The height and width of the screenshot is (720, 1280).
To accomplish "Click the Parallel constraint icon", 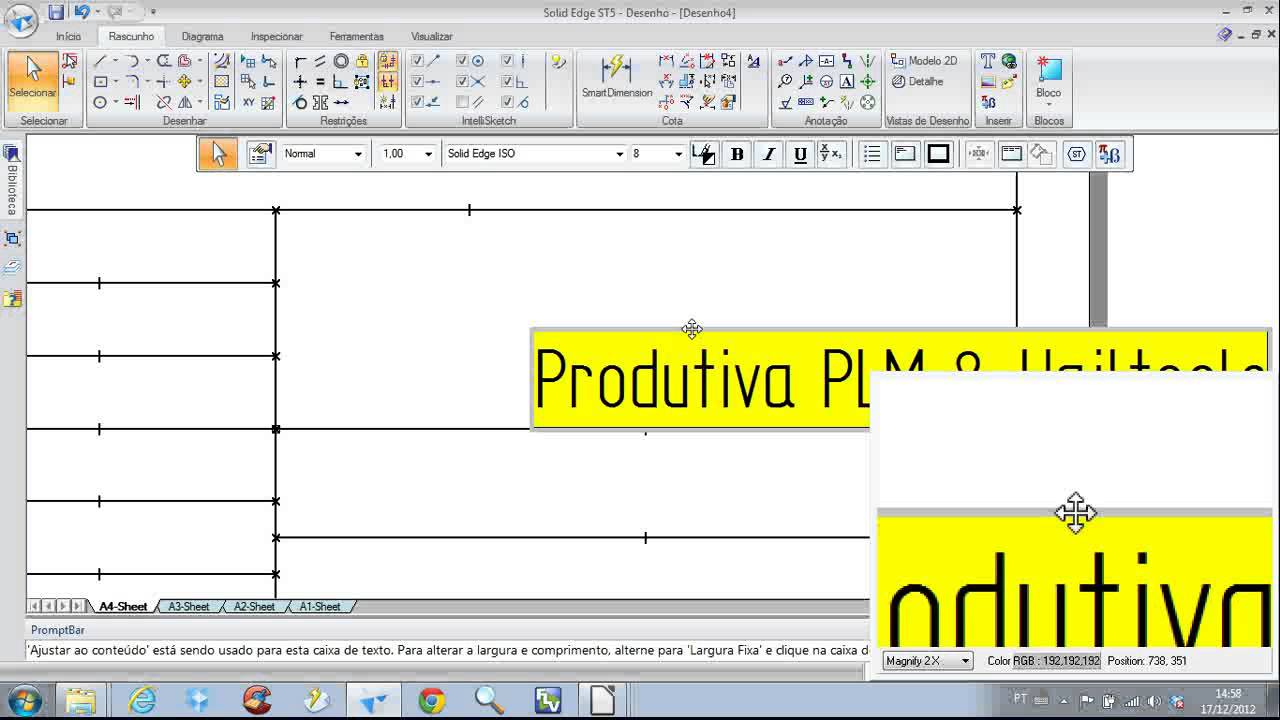I will pyautogui.click(x=320, y=61).
